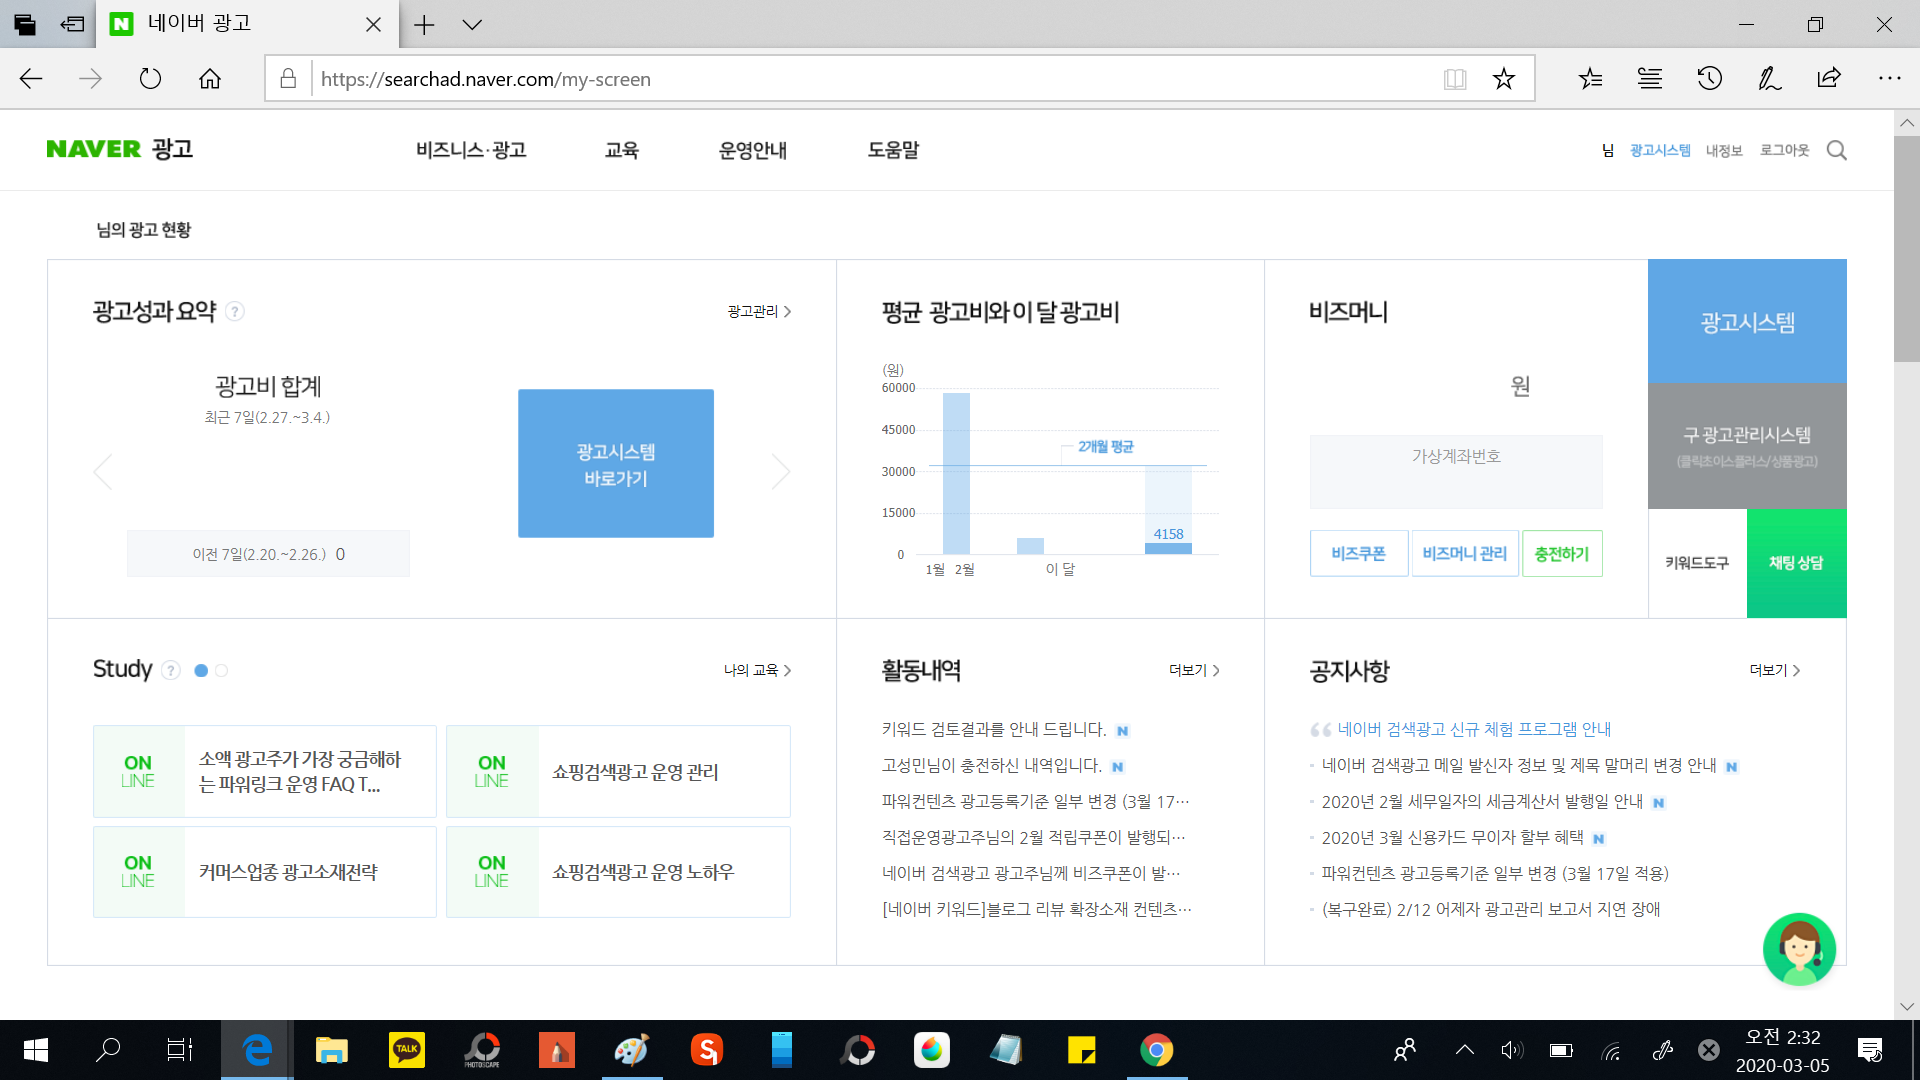
Task: Click the volume icon in system tray
Action: click(1512, 1050)
